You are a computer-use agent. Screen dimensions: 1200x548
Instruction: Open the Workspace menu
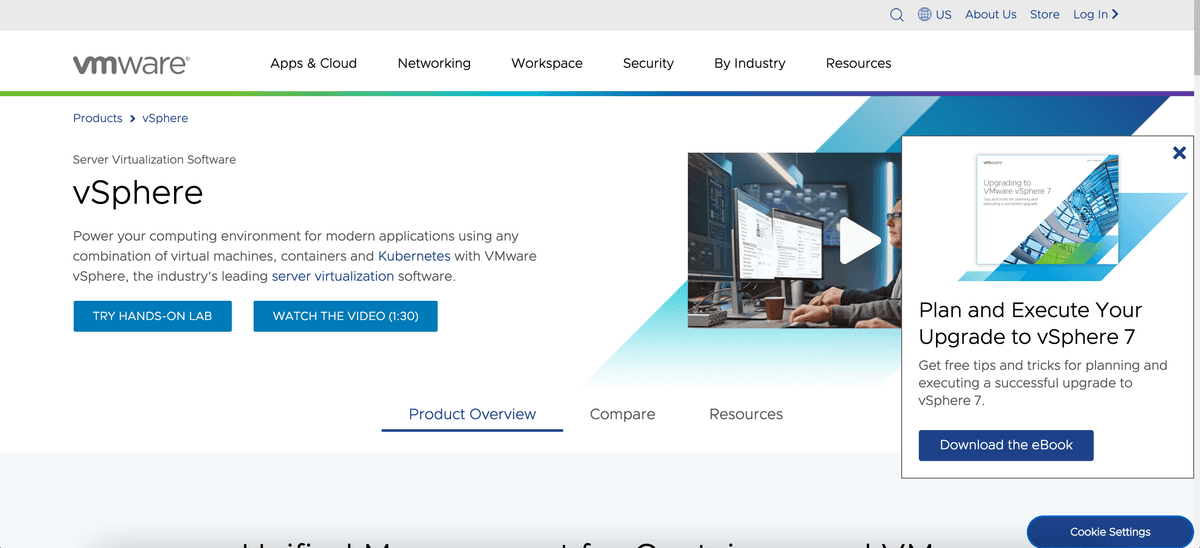[547, 63]
